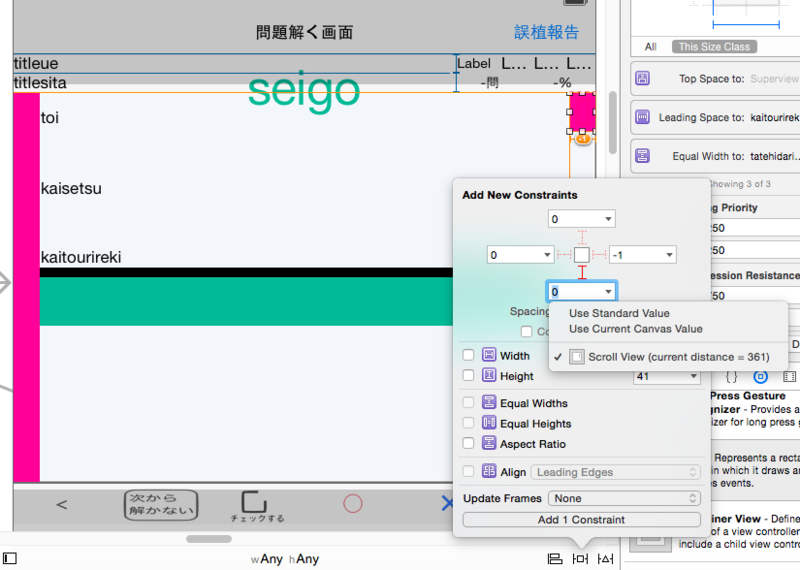Open the left spacing value dropdown
The image size is (800, 570).
pos(547,254)
